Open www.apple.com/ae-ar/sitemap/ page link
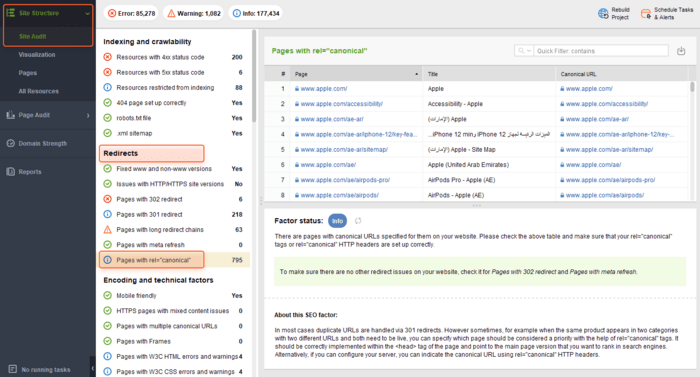Screen dimensions: 700x377 pos(344,150)
